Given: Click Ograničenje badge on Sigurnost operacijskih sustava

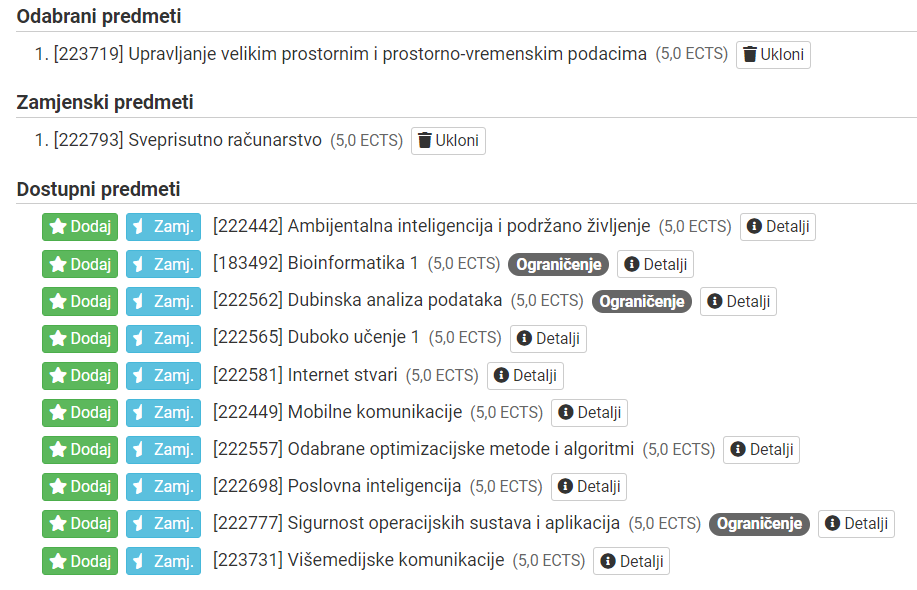Looking at the screenshot, I should 760,524.
